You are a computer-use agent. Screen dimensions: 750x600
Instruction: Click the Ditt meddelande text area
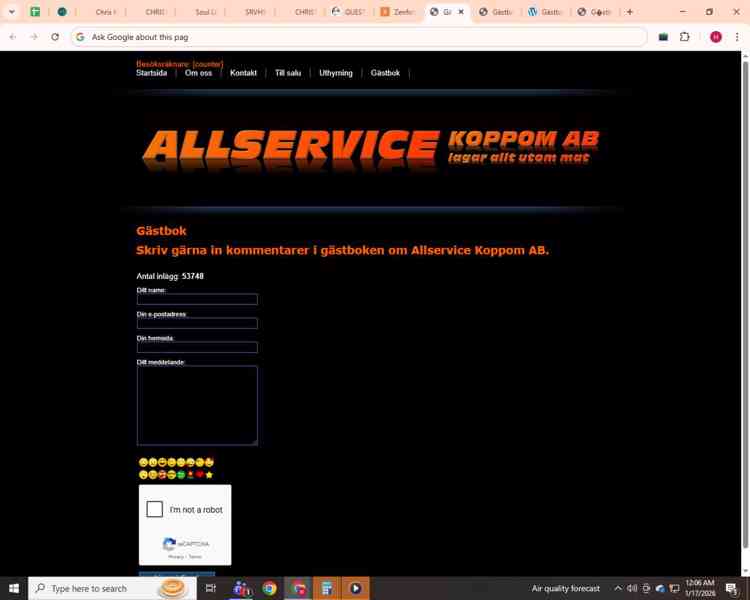point(197,405)
